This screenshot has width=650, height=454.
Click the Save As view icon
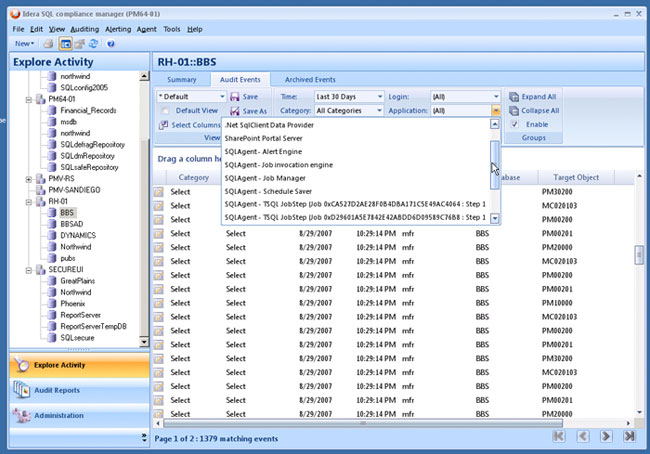pyautogui.click(x=235, y=111)
